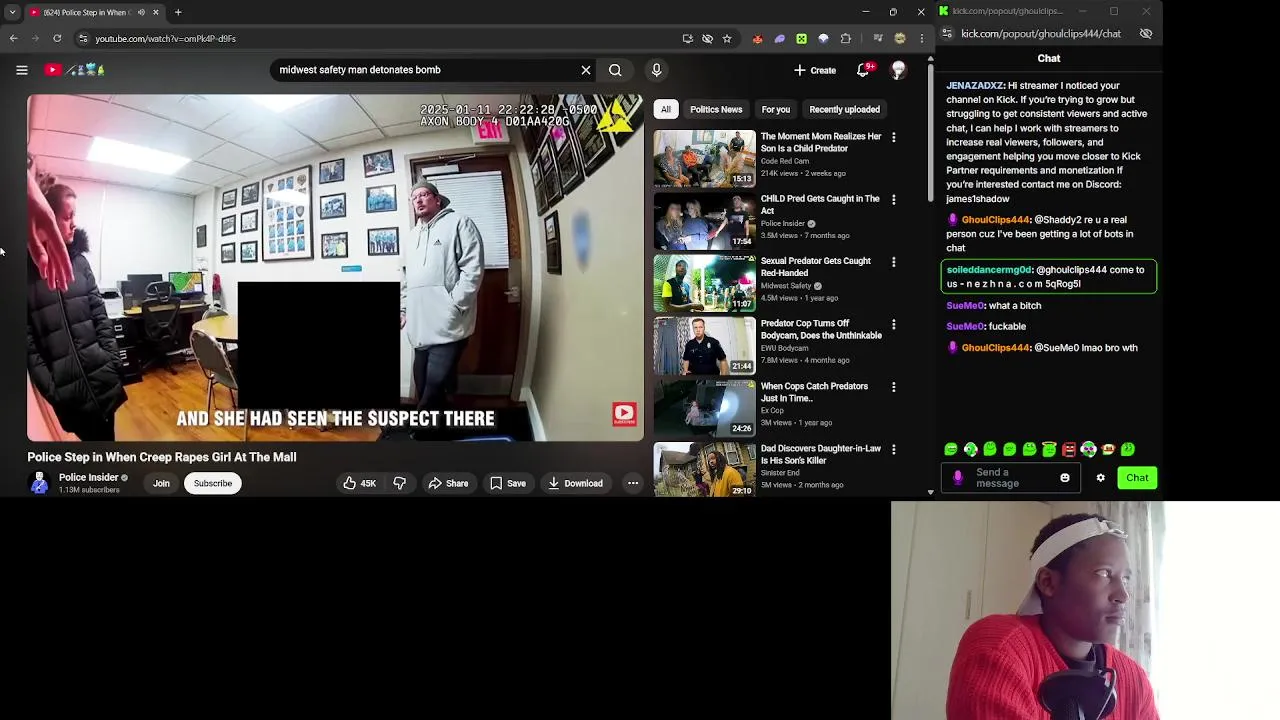
Task: Open Chrome's three-dot menu
Action: 922,38
